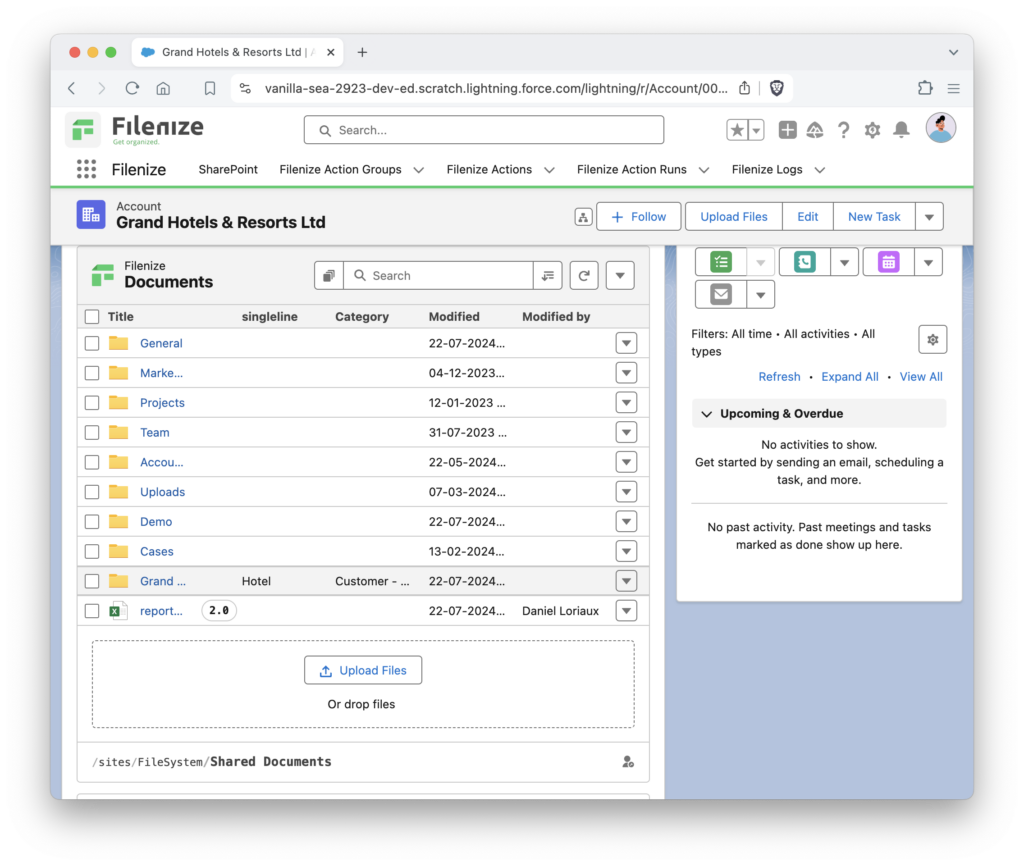This screenshot has height=866, width=1024.
Task: Check the Uploads folder checkbox
Action: tap(92, 492)
